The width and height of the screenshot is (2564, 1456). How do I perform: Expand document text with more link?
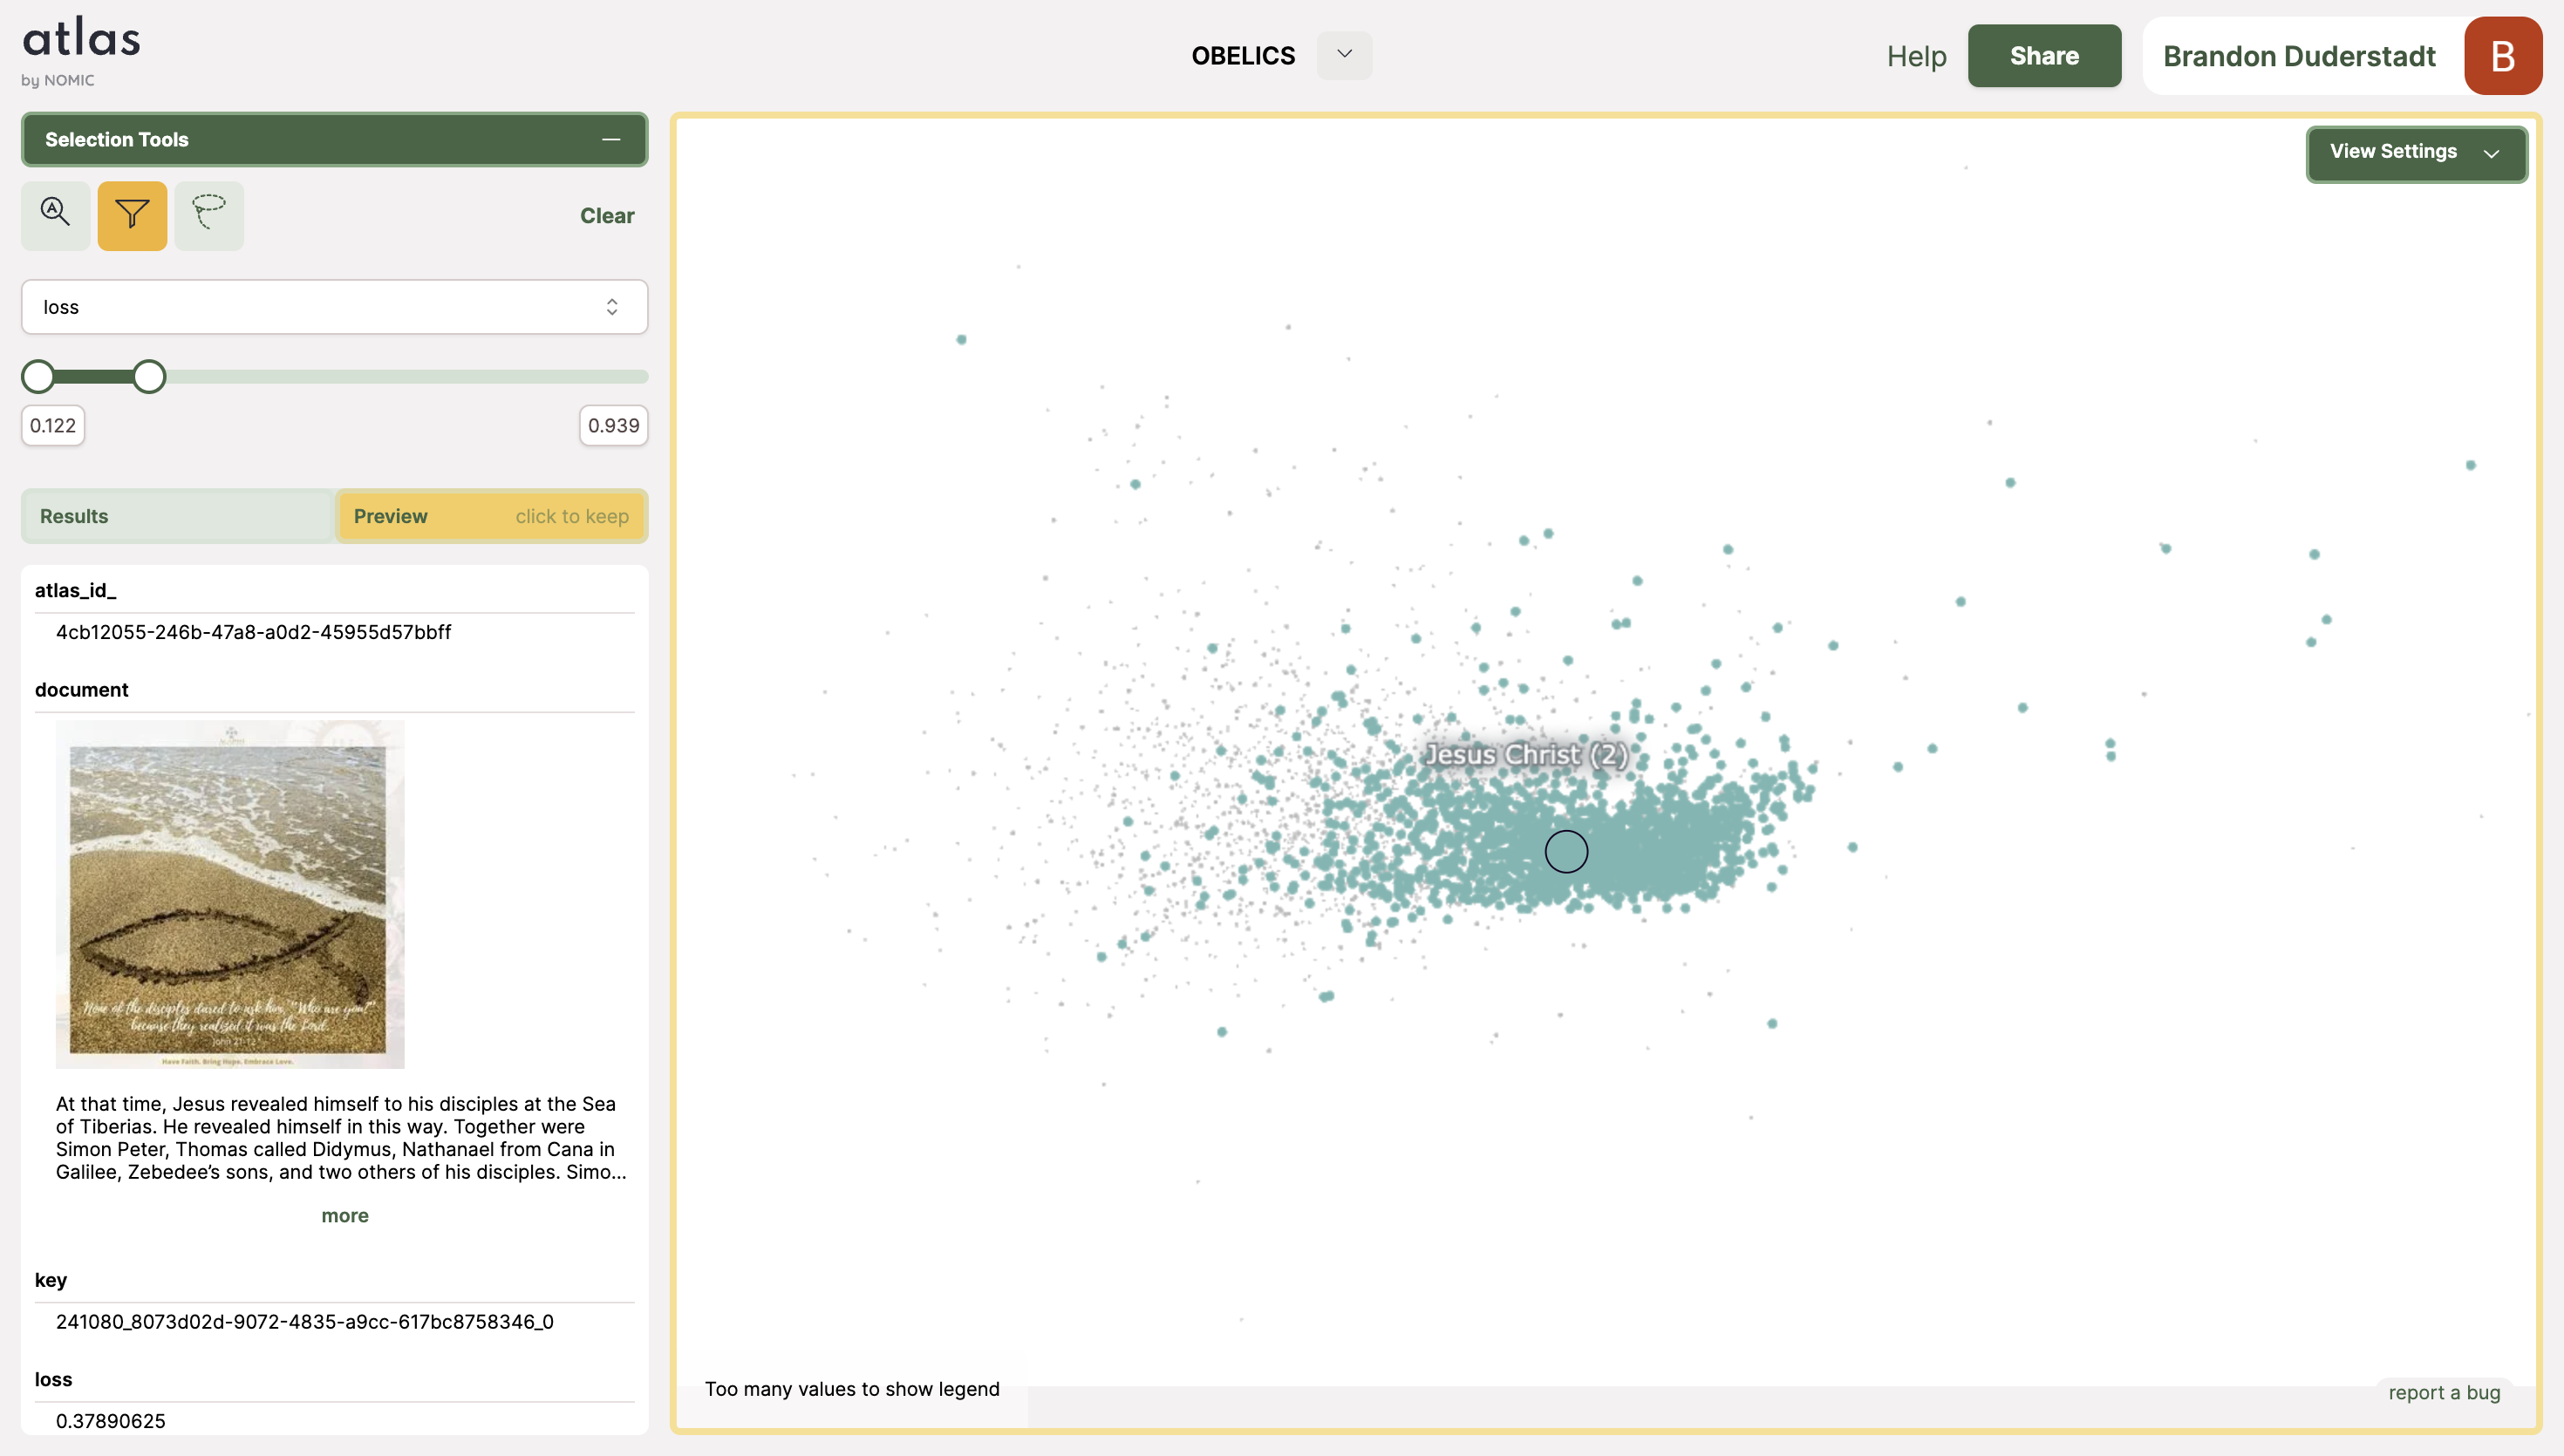344,1215
